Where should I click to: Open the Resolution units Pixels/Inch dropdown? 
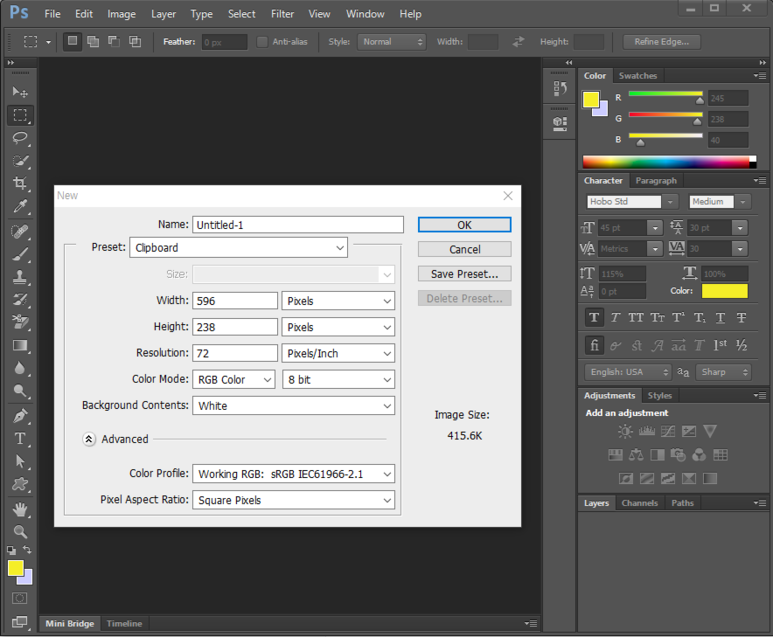pos(338,353)
